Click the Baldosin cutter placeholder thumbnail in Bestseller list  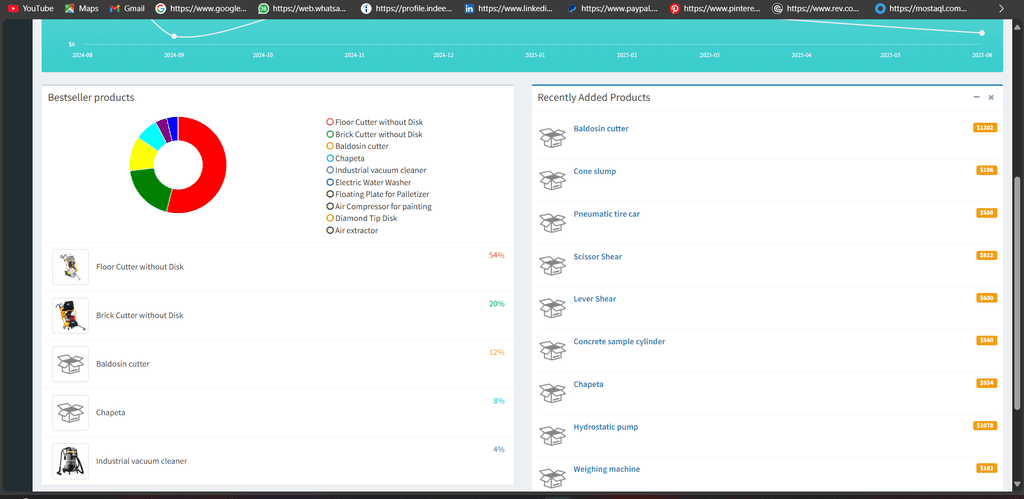tap(71, 364)
